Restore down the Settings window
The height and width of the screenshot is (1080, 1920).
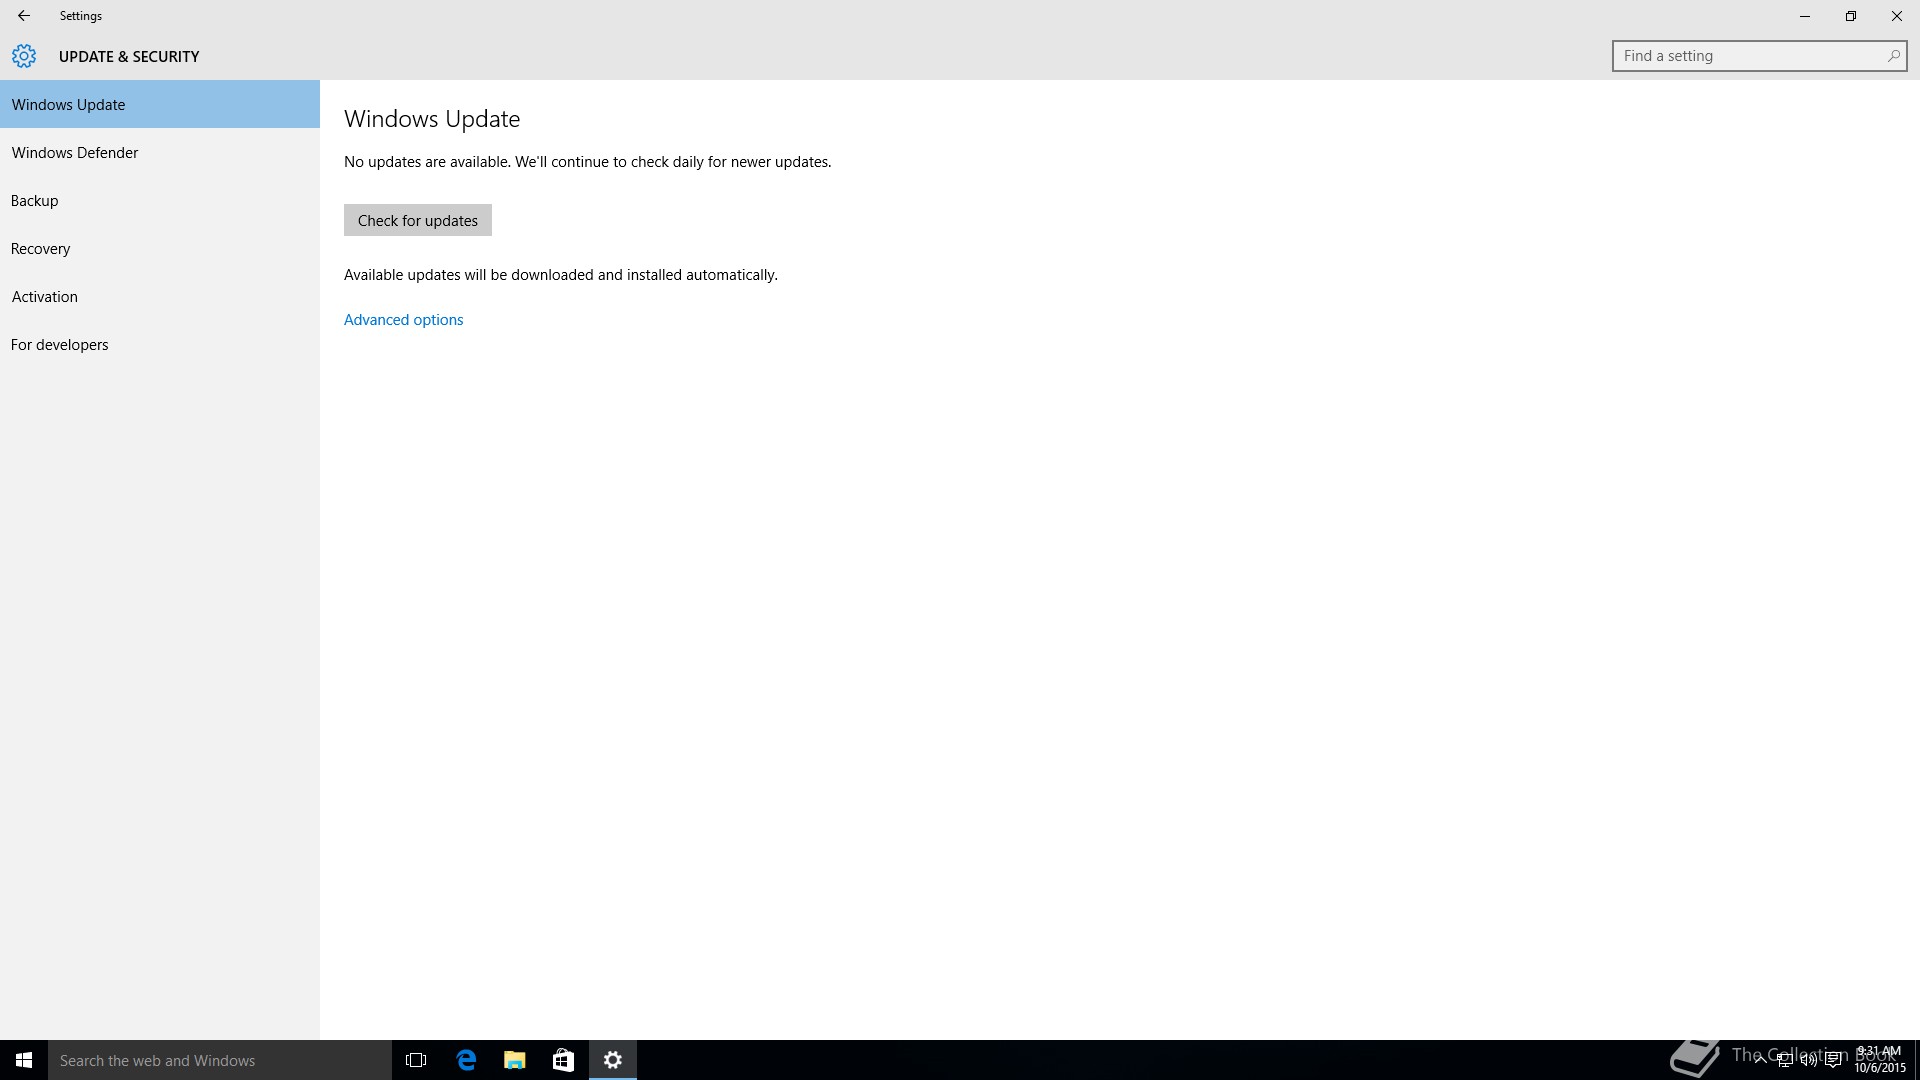tap(1851, 16)
